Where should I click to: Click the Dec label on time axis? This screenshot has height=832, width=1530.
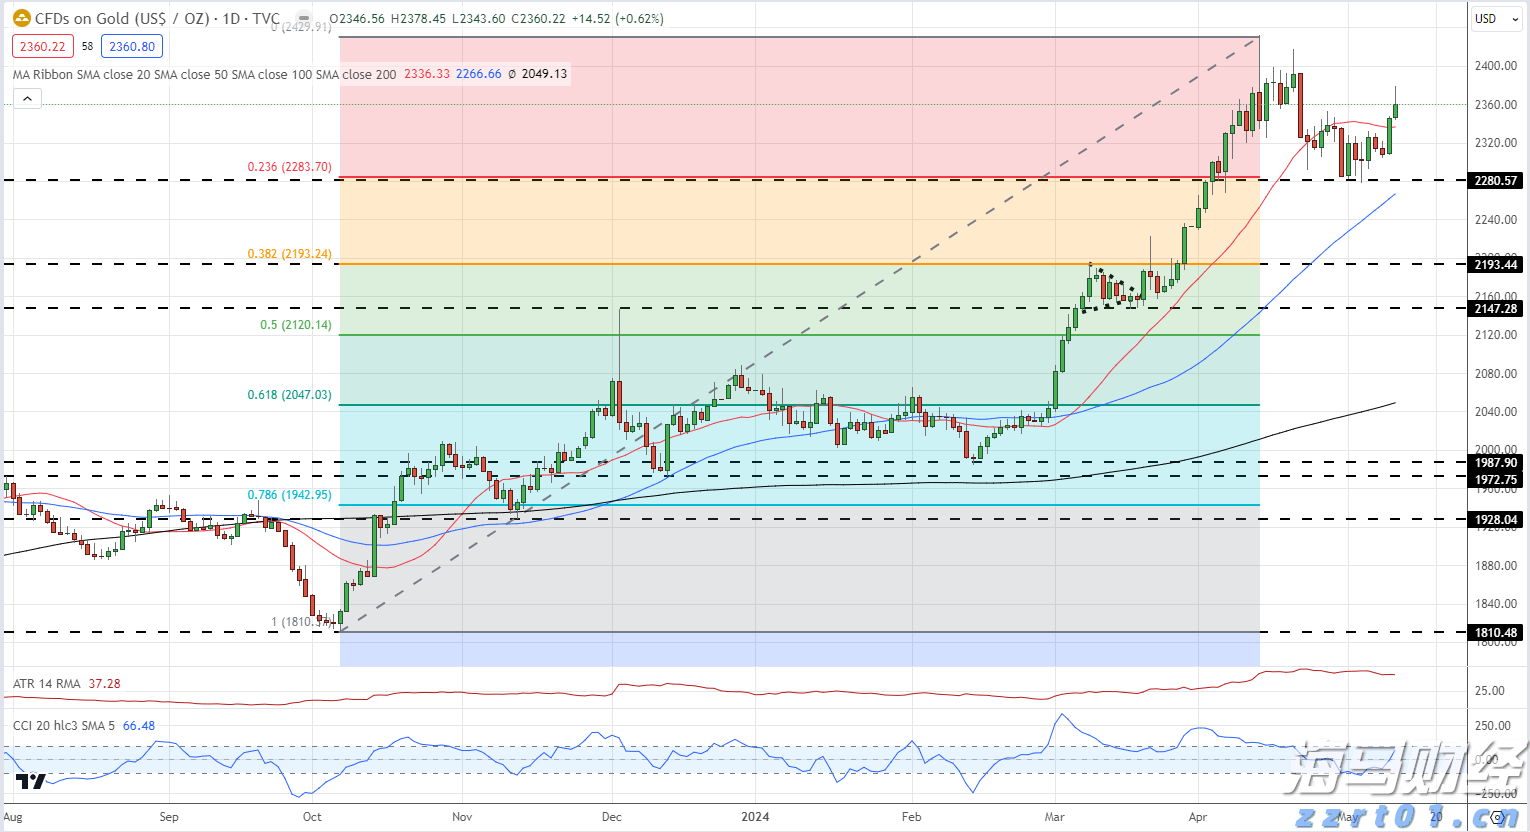point(612,817)
